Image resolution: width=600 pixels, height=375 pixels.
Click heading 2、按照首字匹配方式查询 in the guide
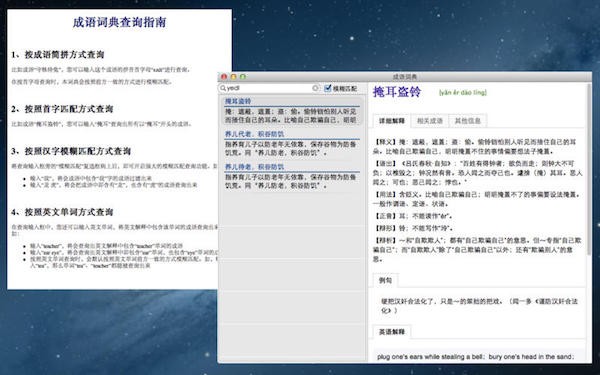62,109
